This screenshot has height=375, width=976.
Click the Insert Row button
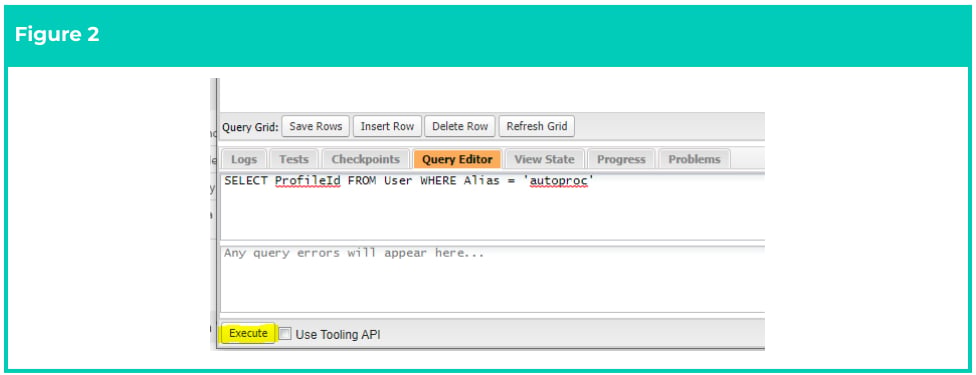click(x=387, y=126)
